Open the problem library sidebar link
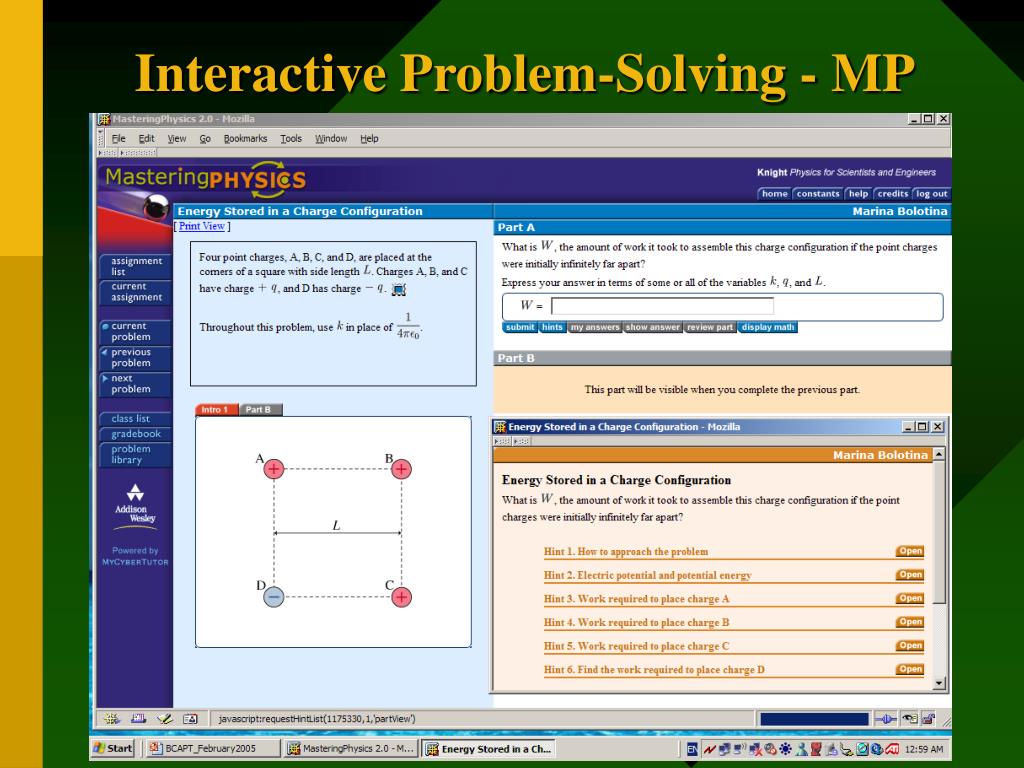1024x768 pixels. 135,455
